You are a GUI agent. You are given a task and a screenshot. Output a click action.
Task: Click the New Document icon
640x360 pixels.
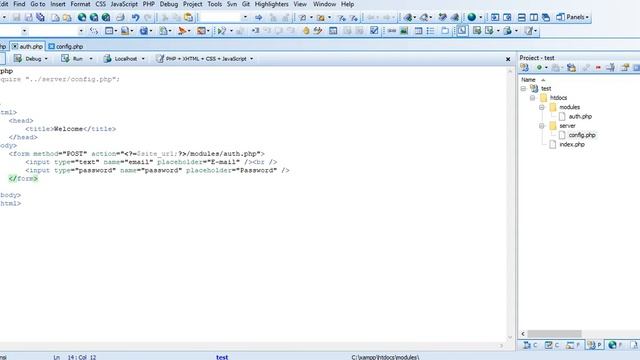(55, 17)
